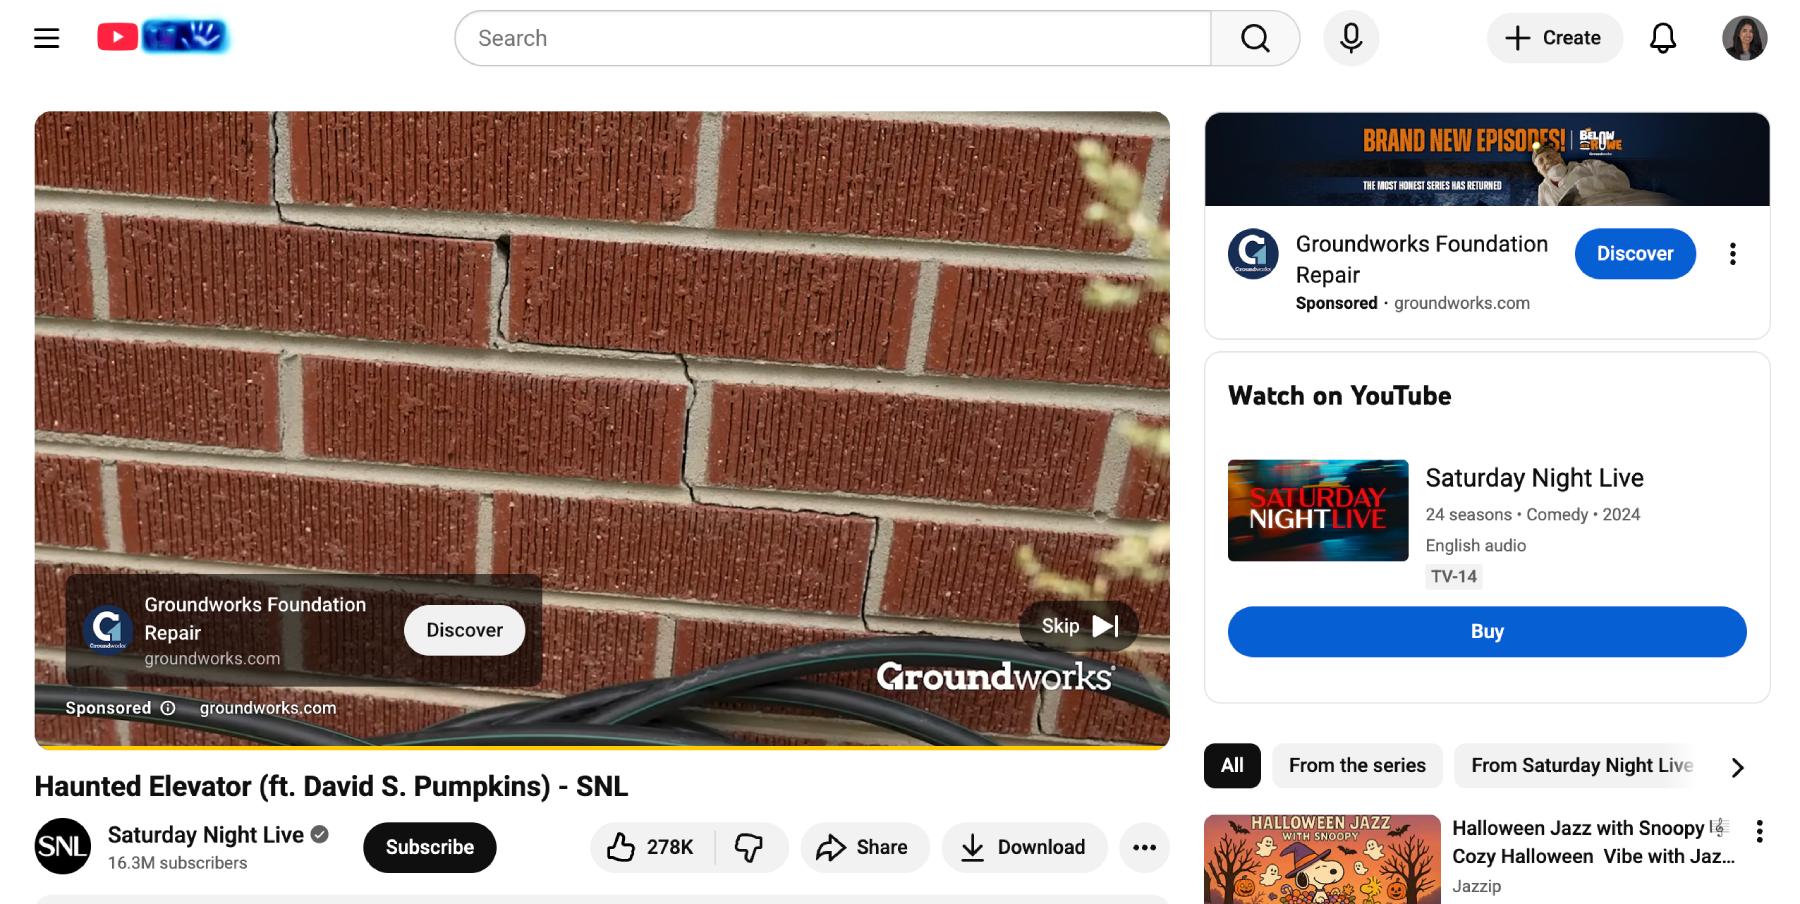Skip the Groundworks ad
The width and height of the screenshot is (1800, 904).
[1078, 626]
